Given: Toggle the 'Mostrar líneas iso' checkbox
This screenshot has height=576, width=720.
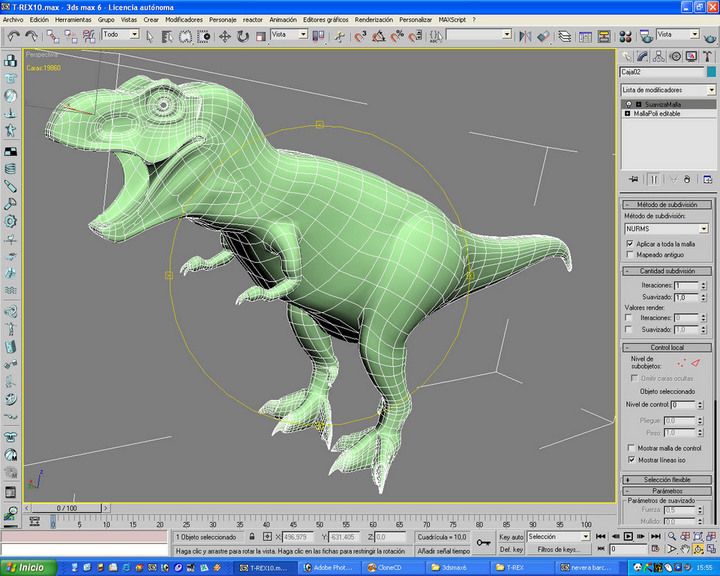Looking at the screenshot, I should tap(630, 459).
